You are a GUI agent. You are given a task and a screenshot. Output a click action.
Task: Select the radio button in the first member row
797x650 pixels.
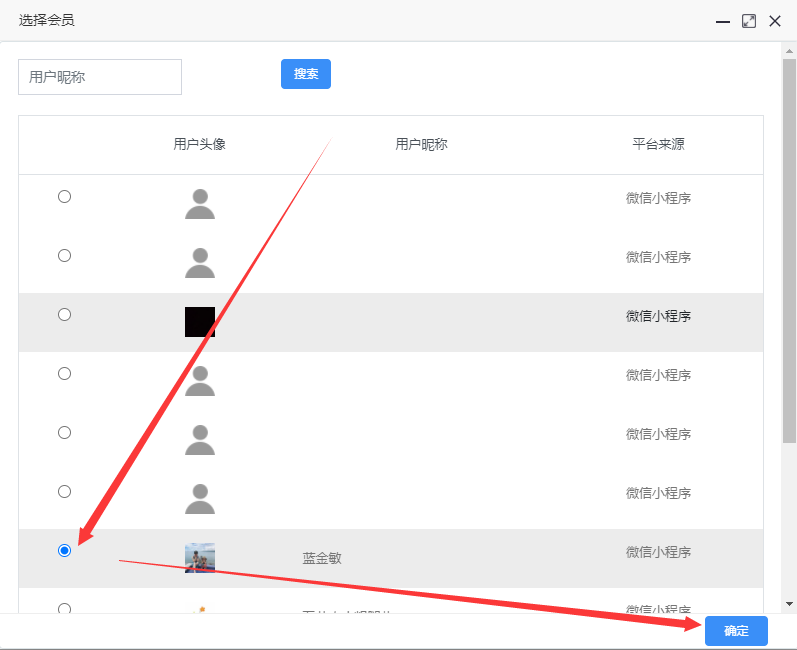pos(65,197)
